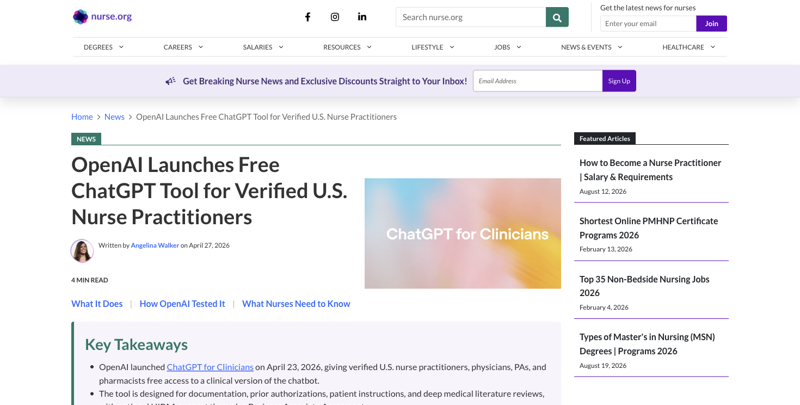The image size is (800, 405).
Task: Open Shortest Online PMHNP Certificate Programs article
Action: pyautogui.click(x=648, y=228)
